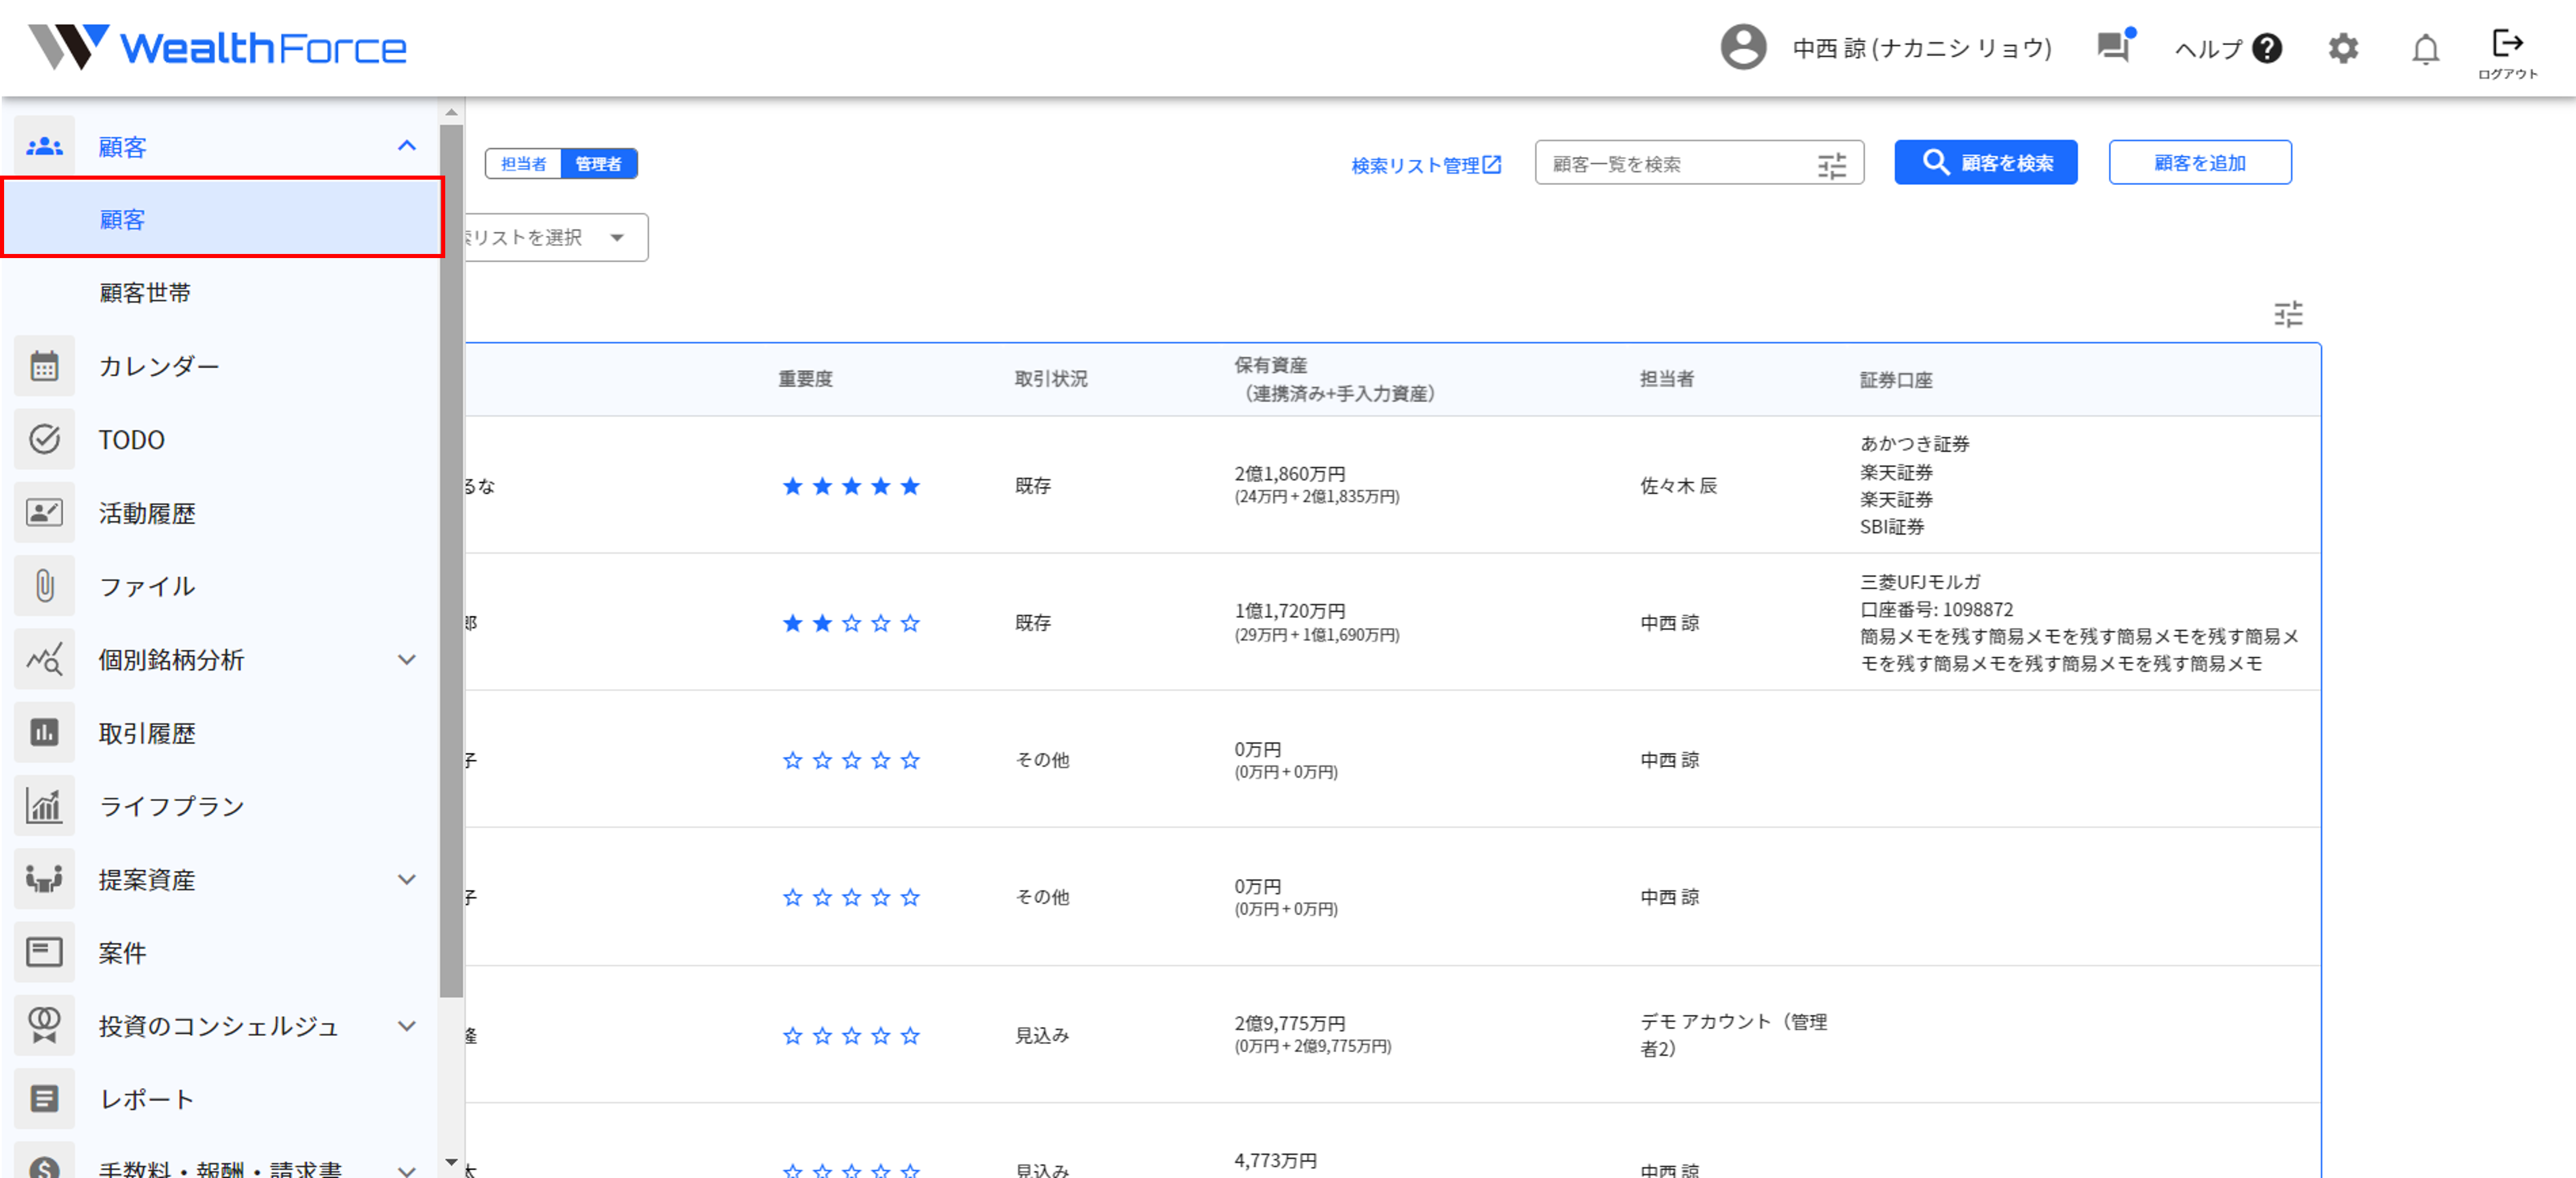Open the ファイル menu item
The height and width of the screenshot is (1178, 2576).
(147, 586)
